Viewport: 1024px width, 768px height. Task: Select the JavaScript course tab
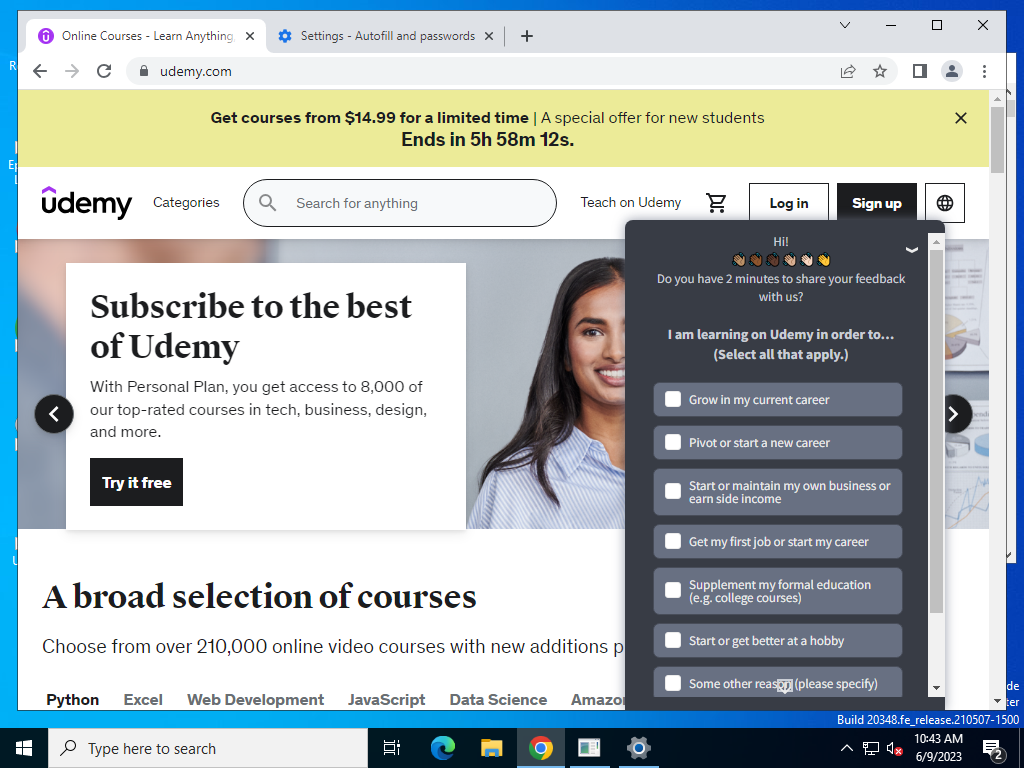[387, 699]
